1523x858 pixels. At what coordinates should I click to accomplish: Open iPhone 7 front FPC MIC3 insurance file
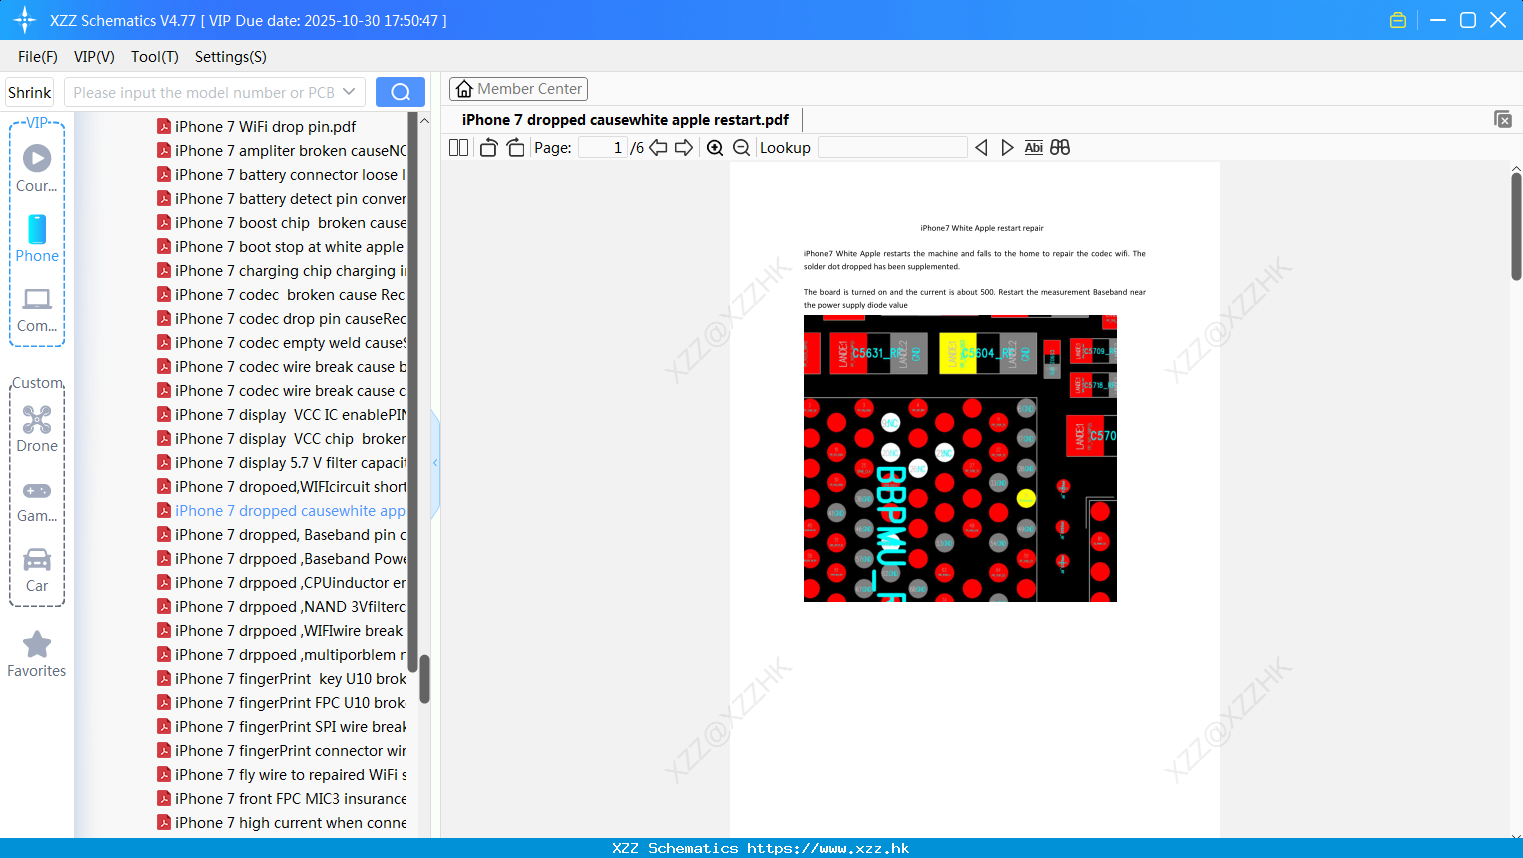point(282,799)
